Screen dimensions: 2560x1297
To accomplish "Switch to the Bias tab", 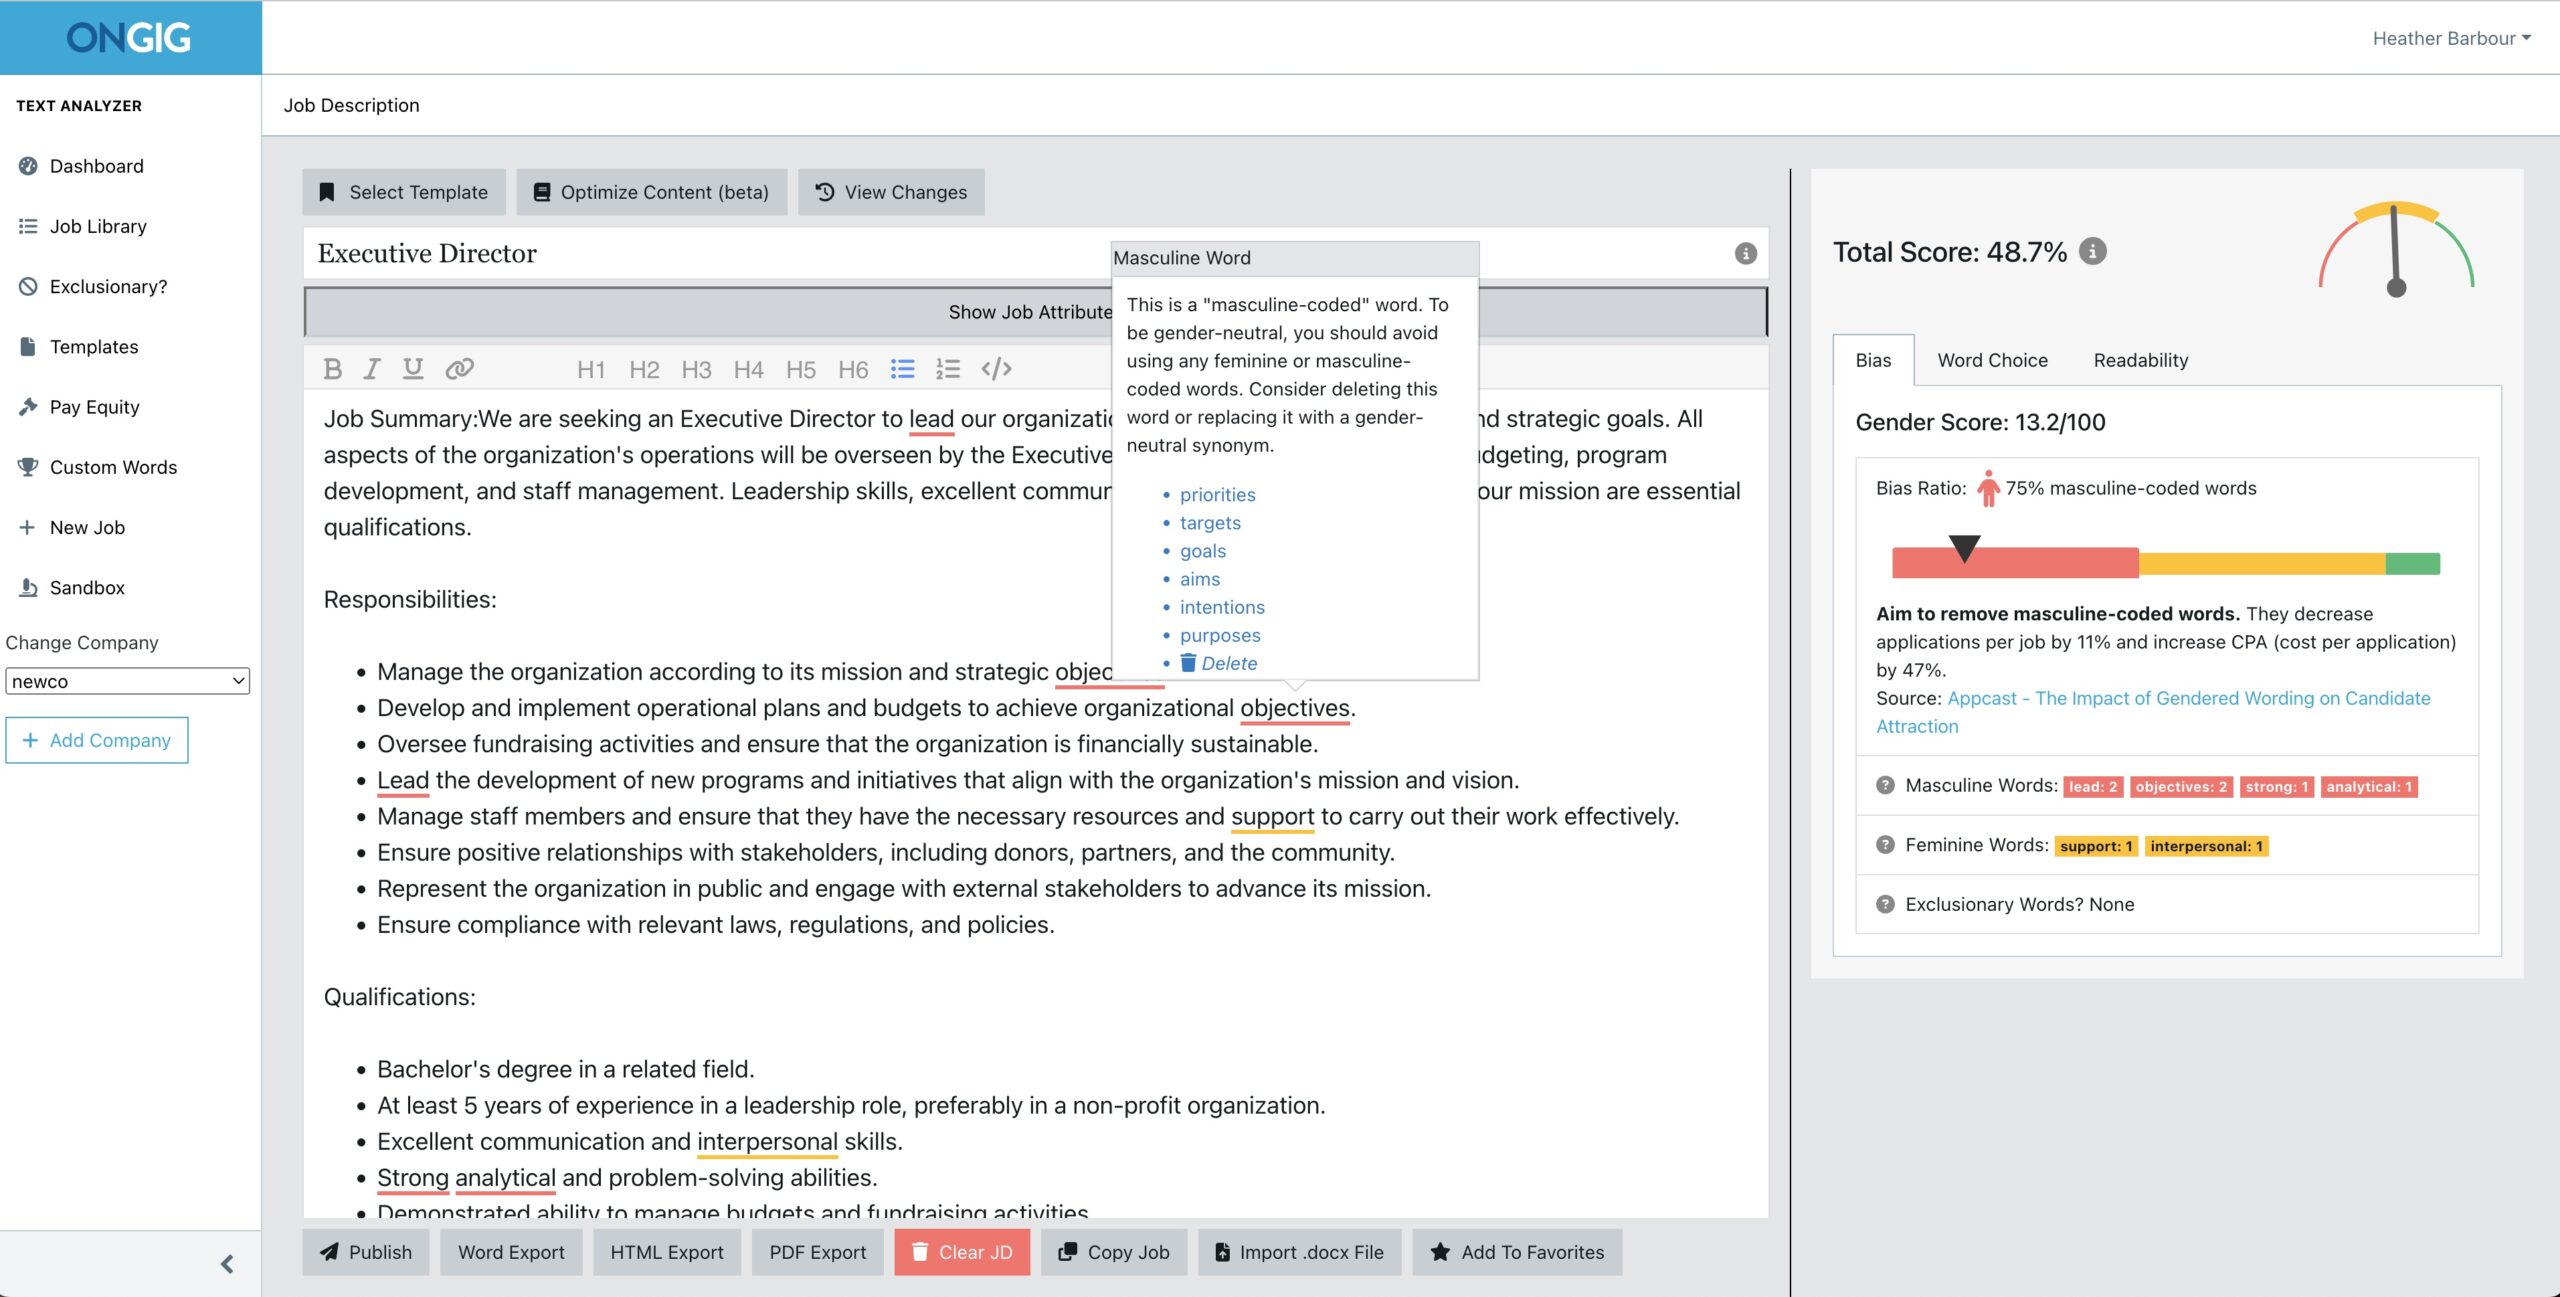I will click(x=1873, y=360).
